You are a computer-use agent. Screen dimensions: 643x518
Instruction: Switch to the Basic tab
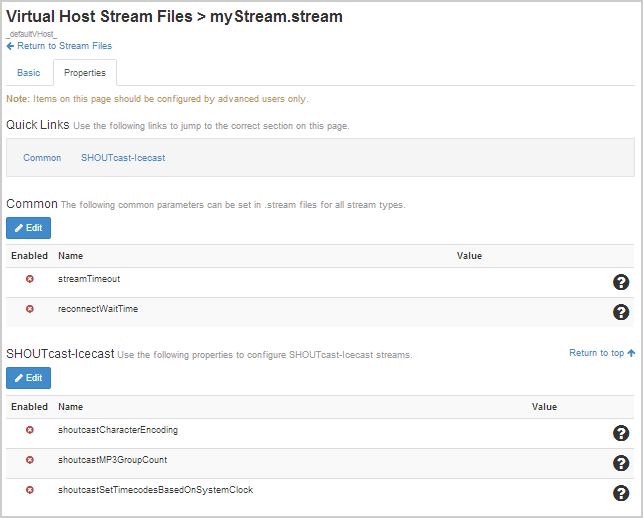[29, 73]
